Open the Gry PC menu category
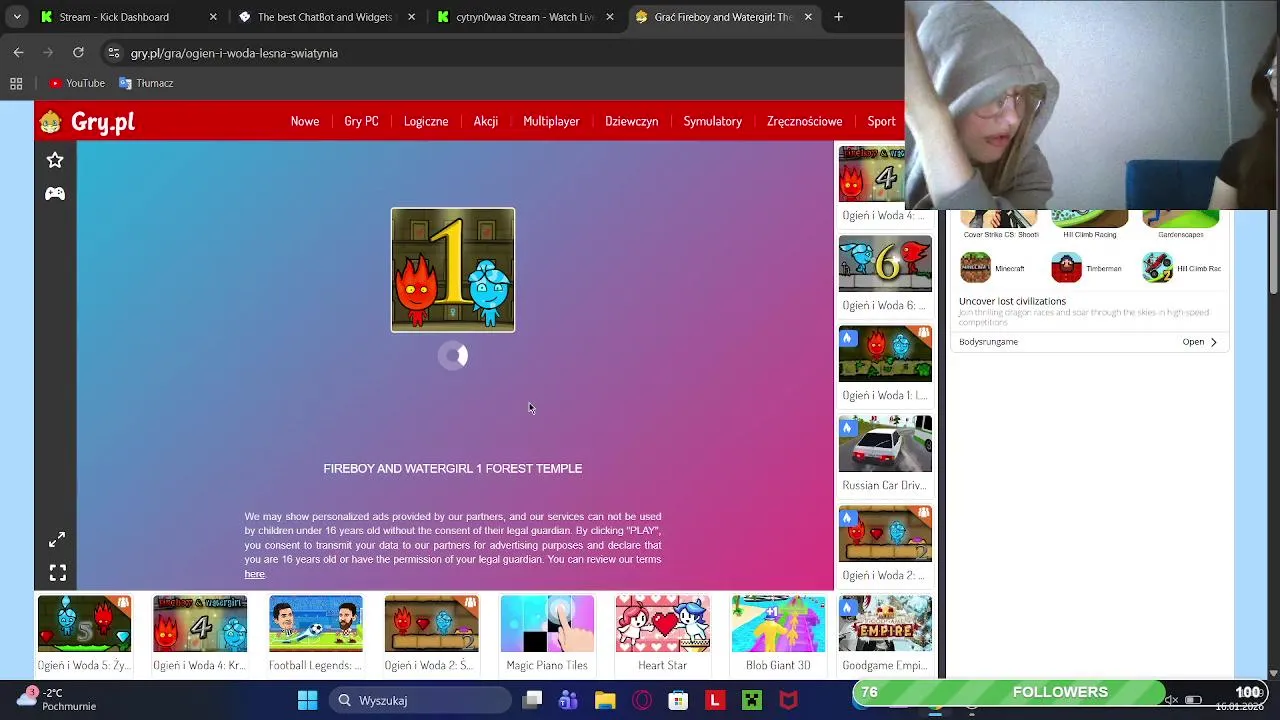1280x720 pixels. click(x=361, y=121)
